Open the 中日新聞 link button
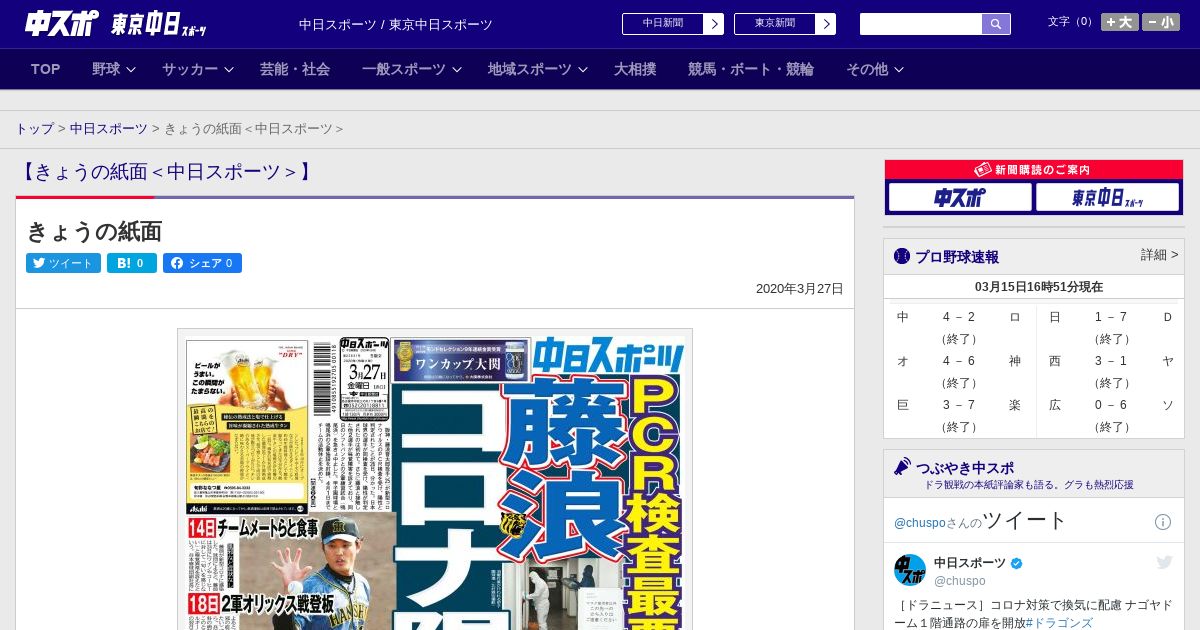This screenshot has height=630, width=1200. click(x=662, y=24)
